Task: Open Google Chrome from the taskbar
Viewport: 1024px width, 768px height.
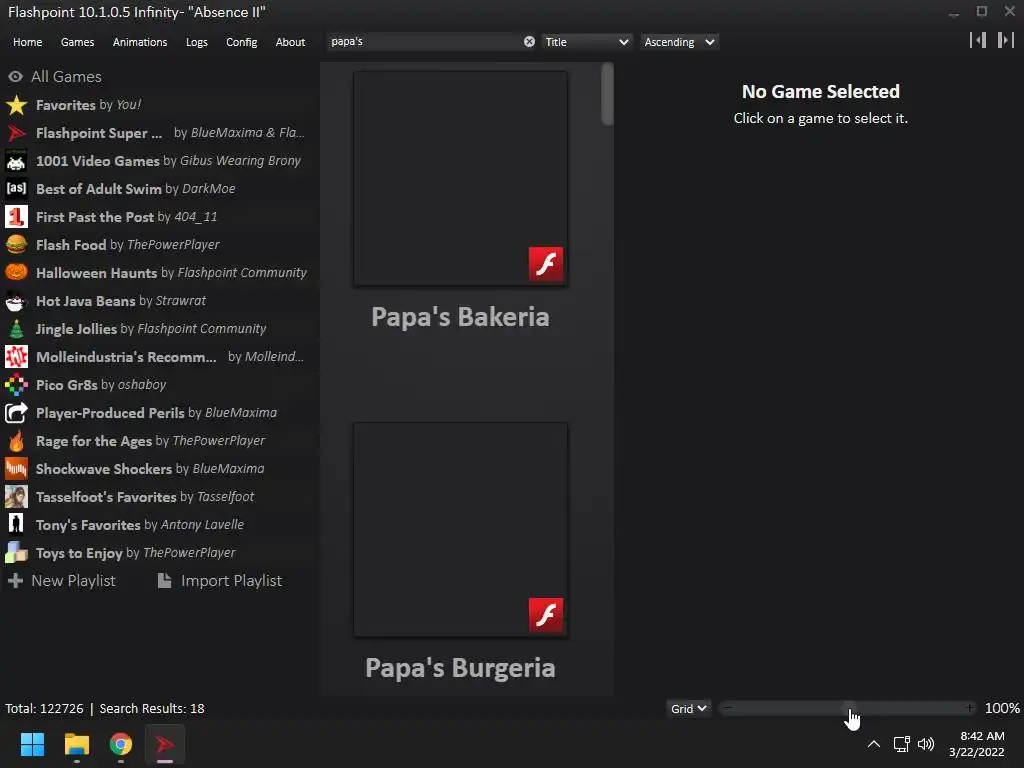Action: click(121, 744)
